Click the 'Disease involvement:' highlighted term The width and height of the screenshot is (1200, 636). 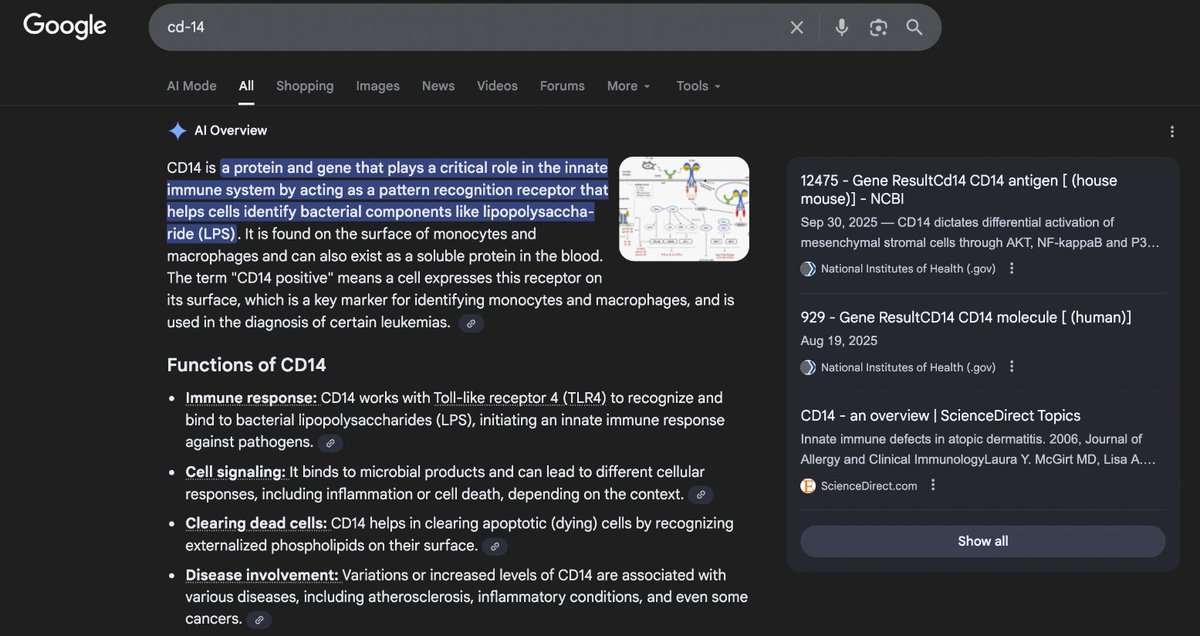tap(262, 575)
